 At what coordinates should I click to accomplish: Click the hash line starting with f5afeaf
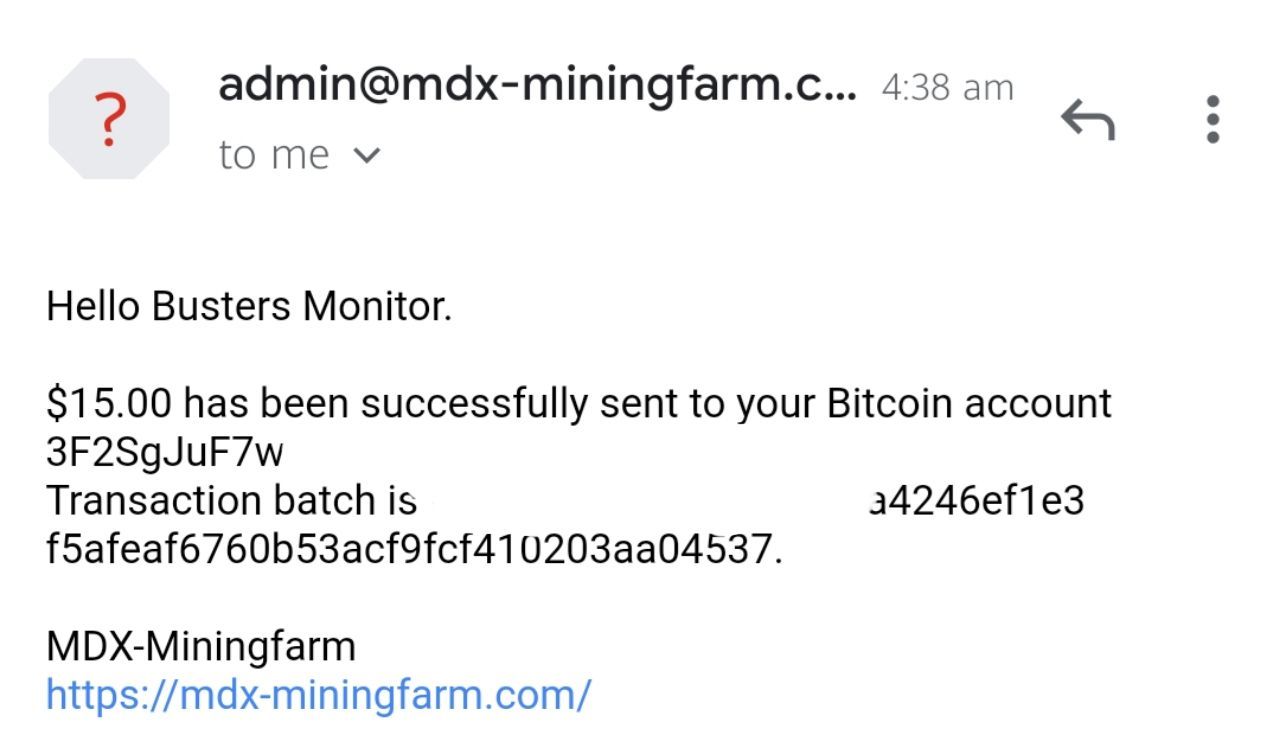(x=414, y=548)
